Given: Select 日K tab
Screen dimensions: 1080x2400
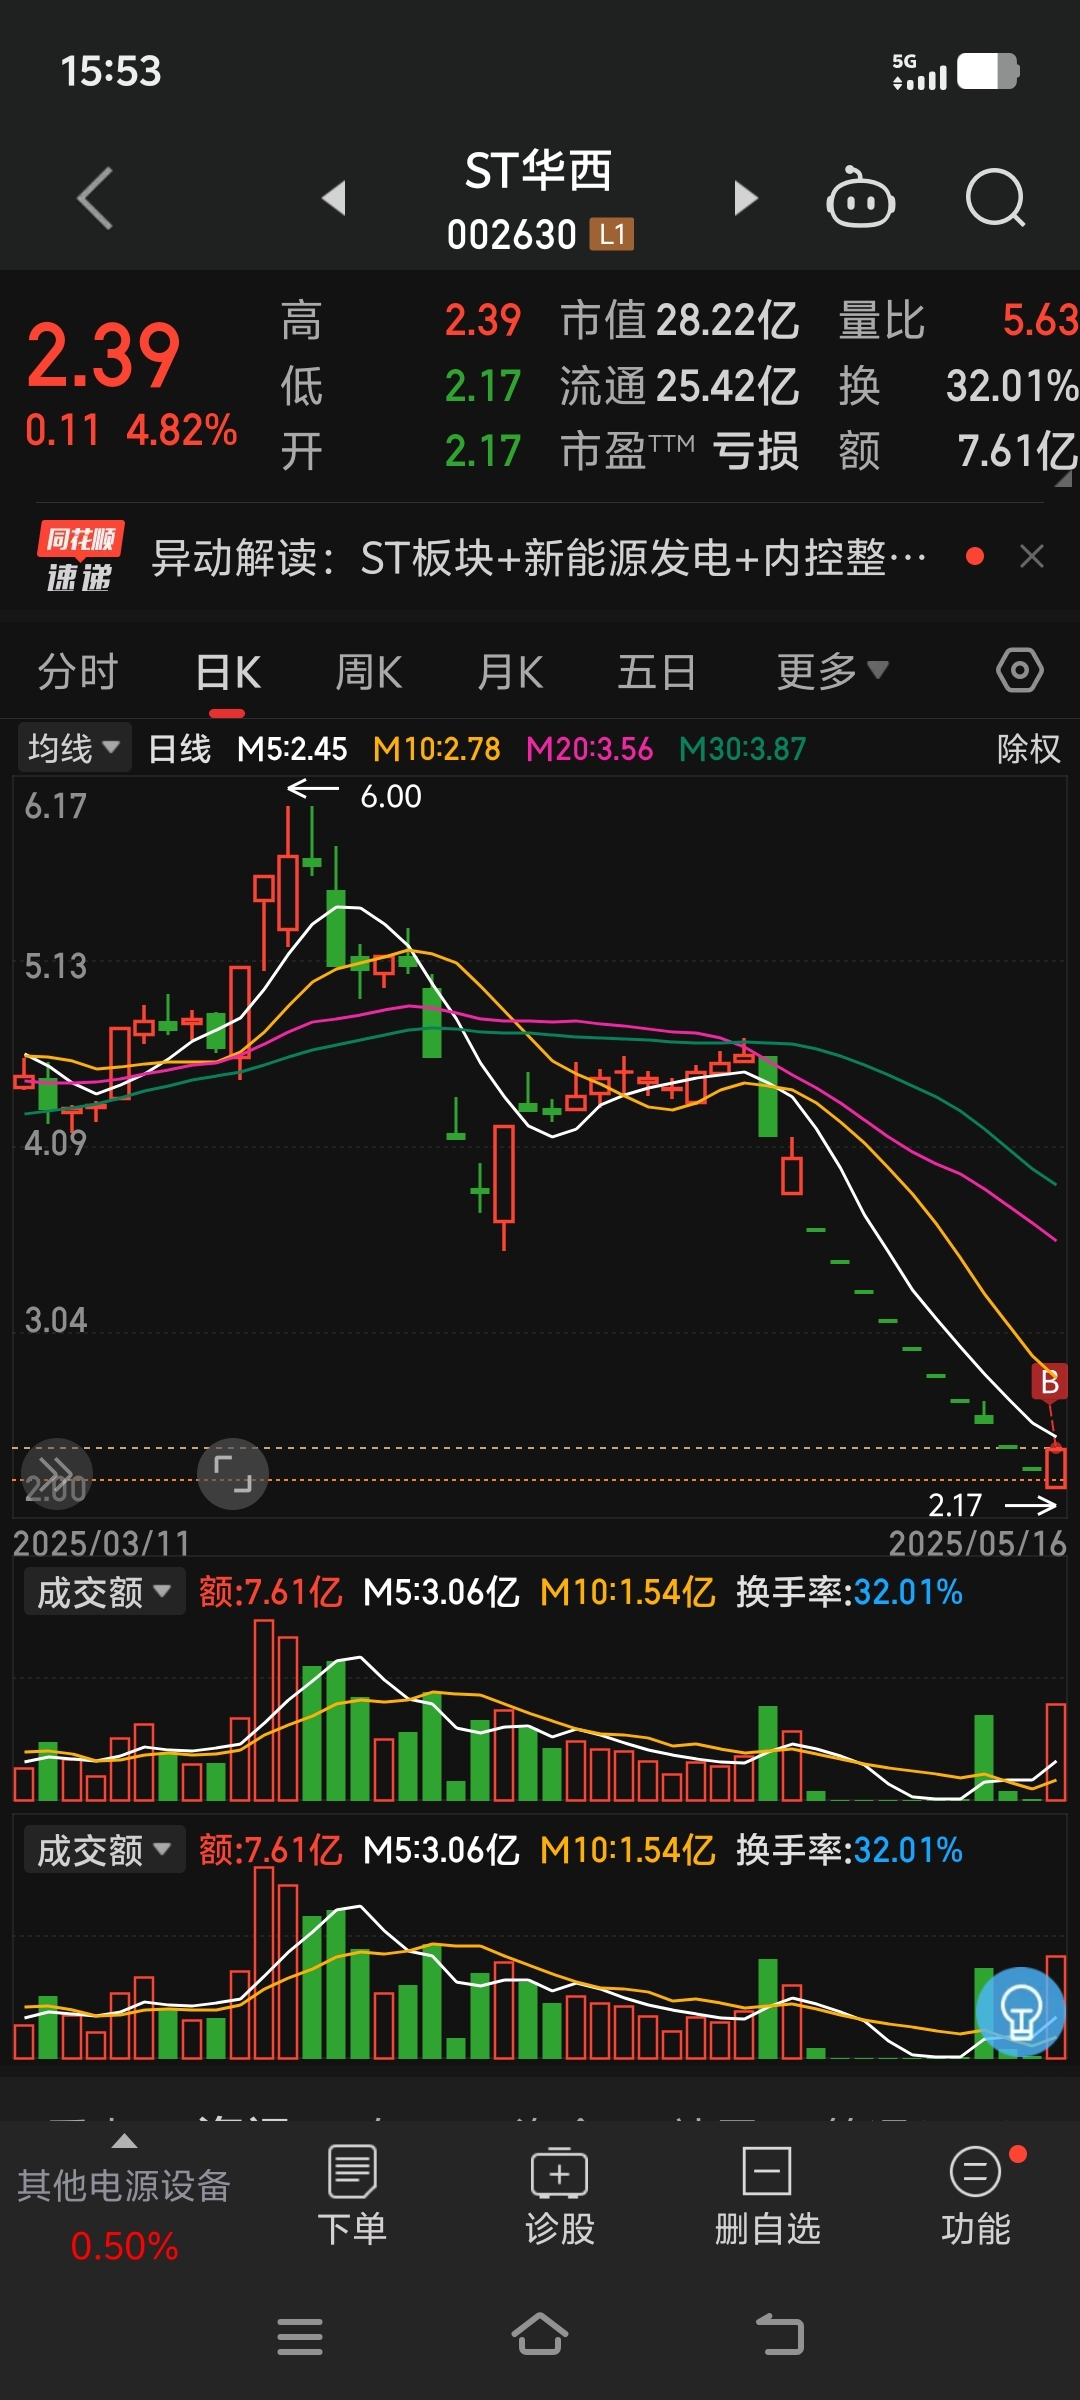Looking at the screenshot, I should coord(228,672).
